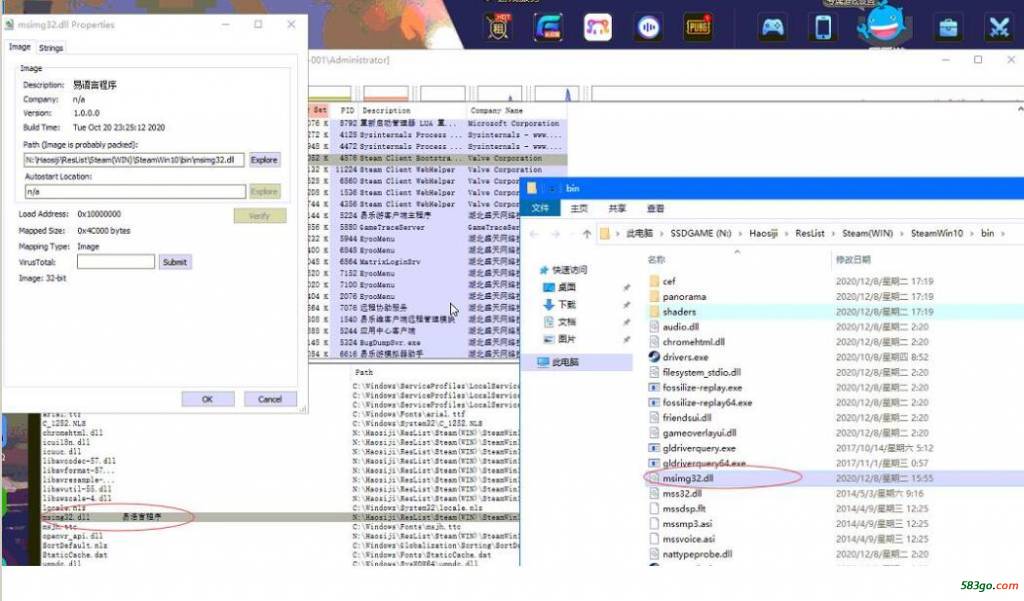Click the mssdsp.flt file icon

coord(654,508)
